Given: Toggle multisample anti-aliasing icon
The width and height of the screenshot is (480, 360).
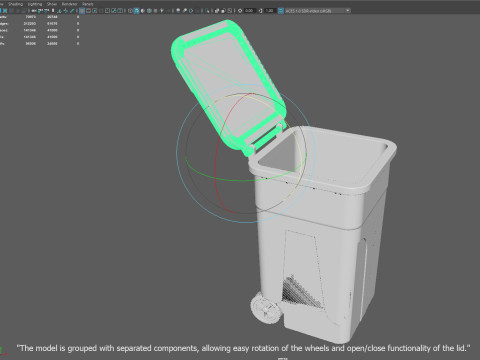Looking at the screenshot, I should tap(191, 11).
